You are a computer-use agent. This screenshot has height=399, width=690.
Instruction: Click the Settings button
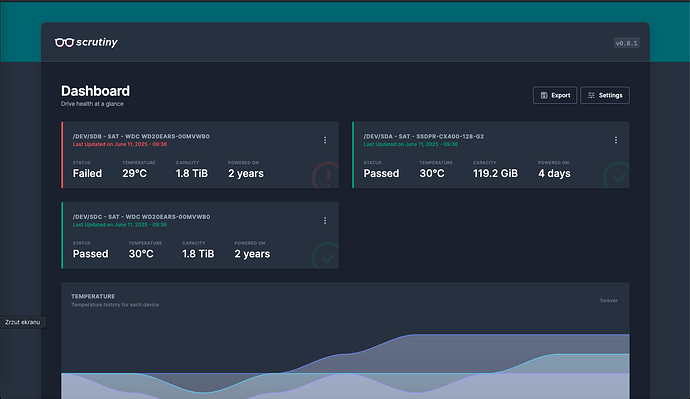click(605, 95)
